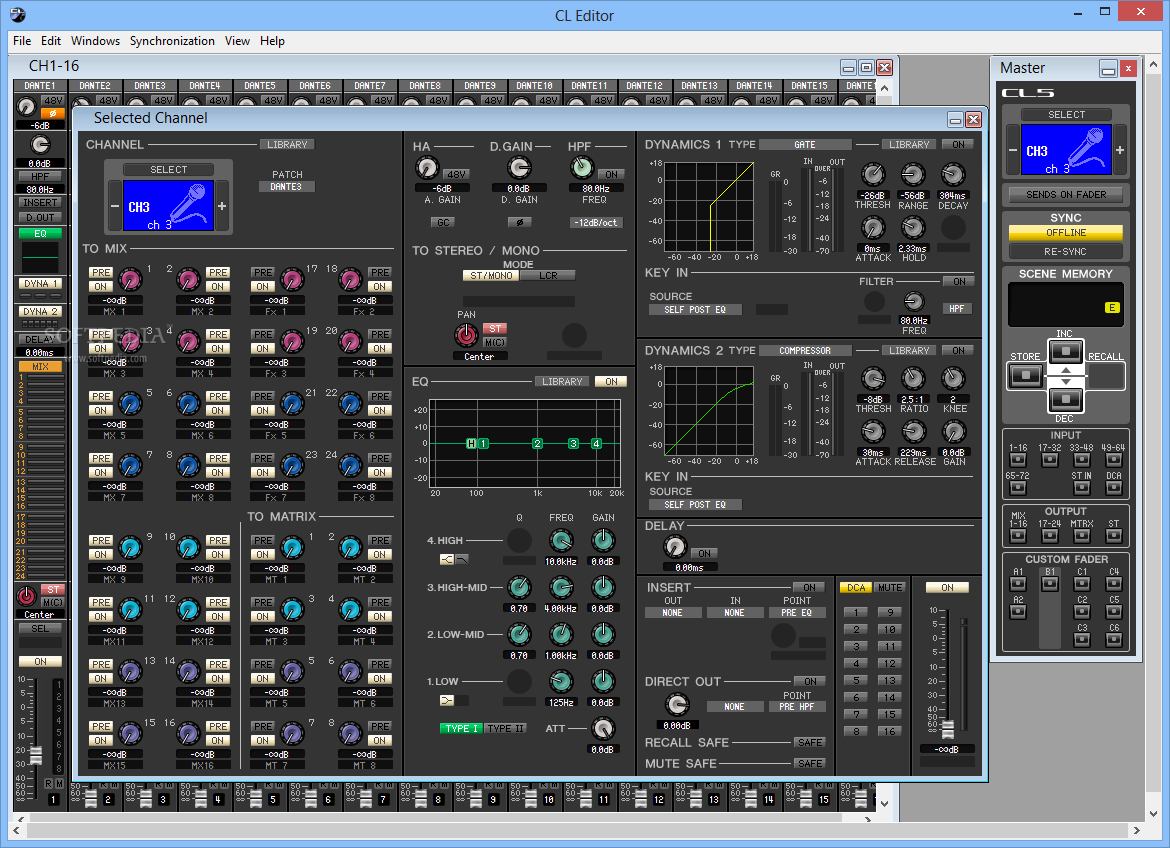Screen dimensions: 1170x848
Task: Click the HPF frequency knob
Action: pos(582,169)
